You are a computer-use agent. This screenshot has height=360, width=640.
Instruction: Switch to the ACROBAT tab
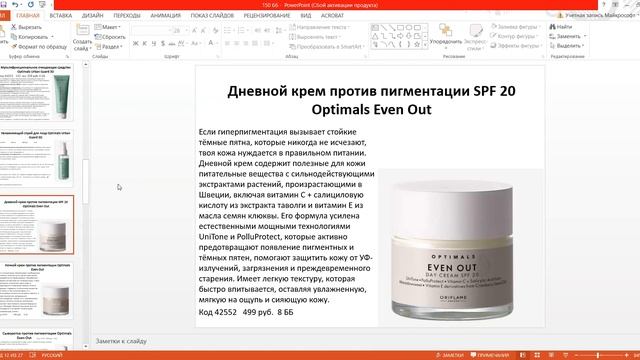coord(332,16)
